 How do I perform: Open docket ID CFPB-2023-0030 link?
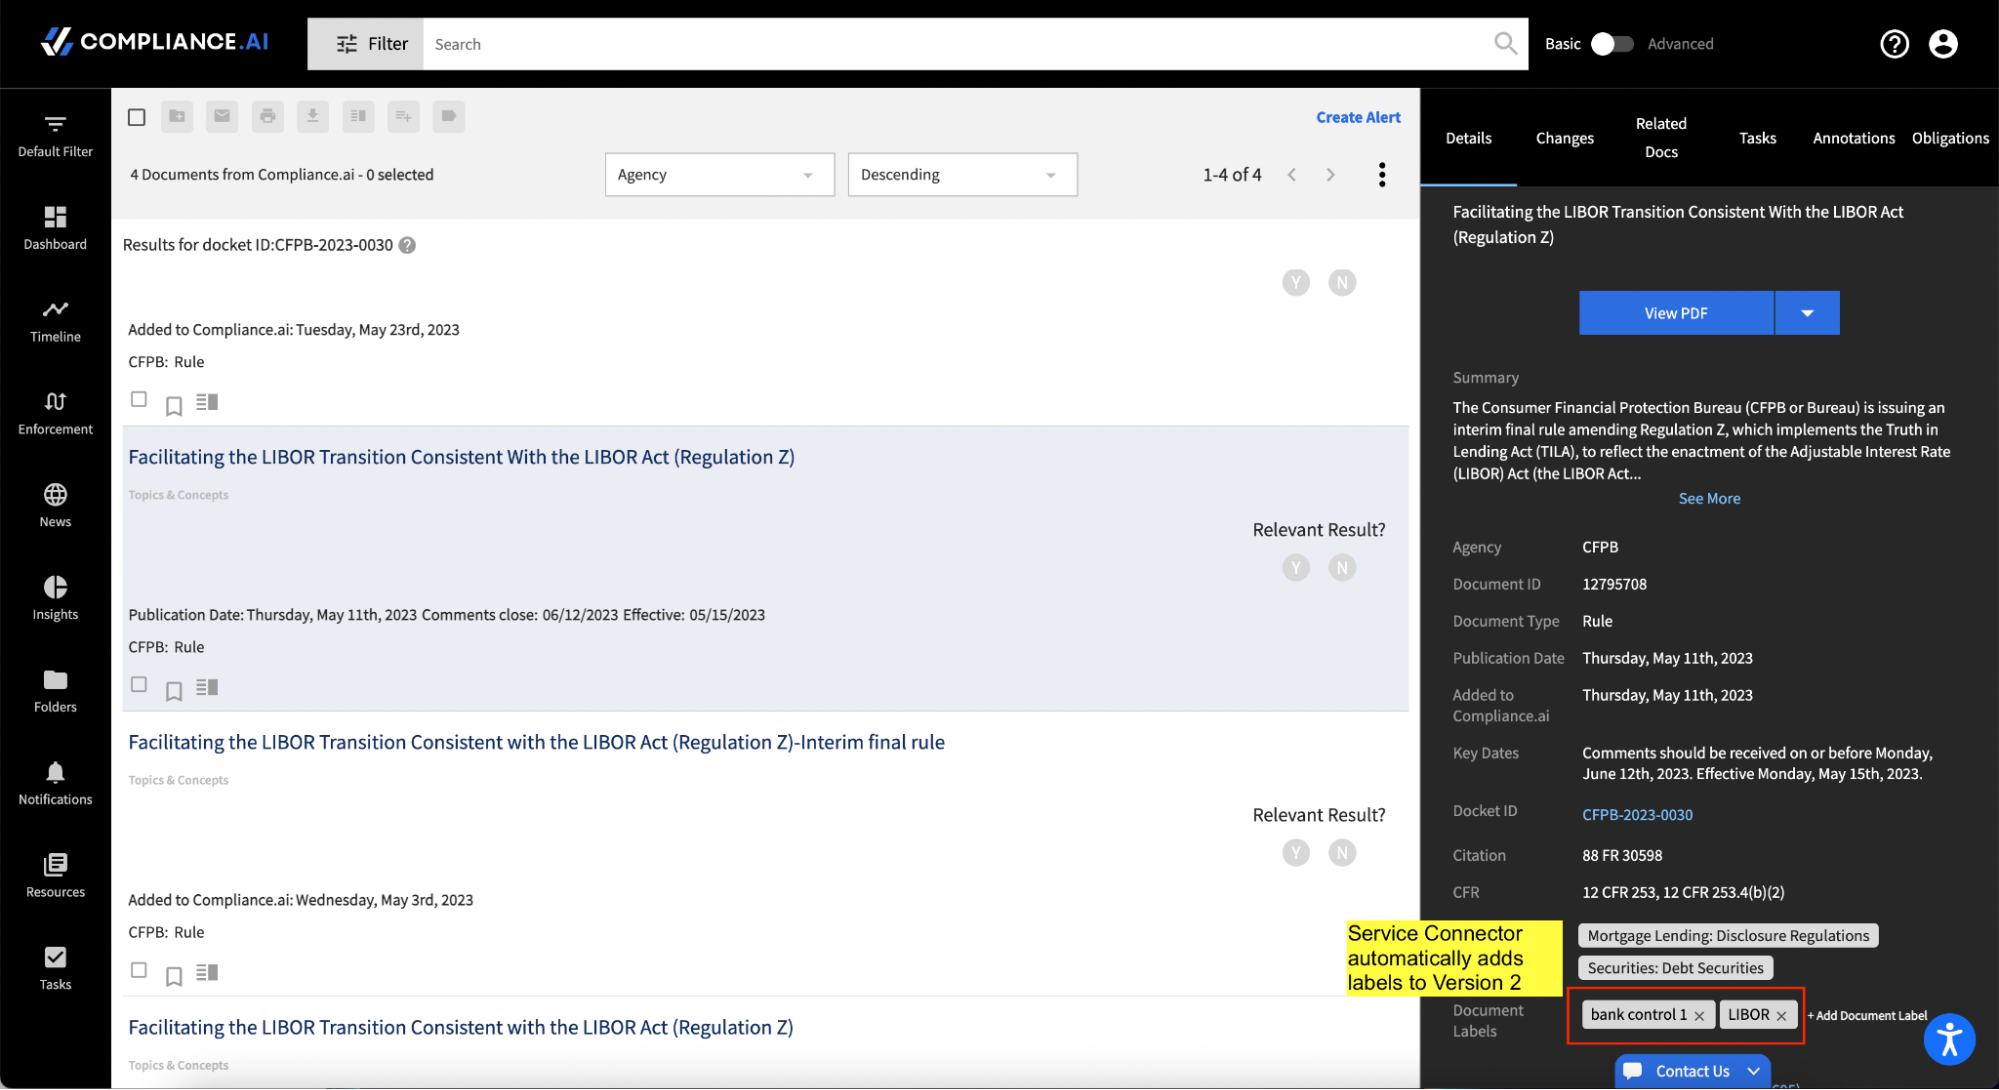click(x=1637, y=815)
